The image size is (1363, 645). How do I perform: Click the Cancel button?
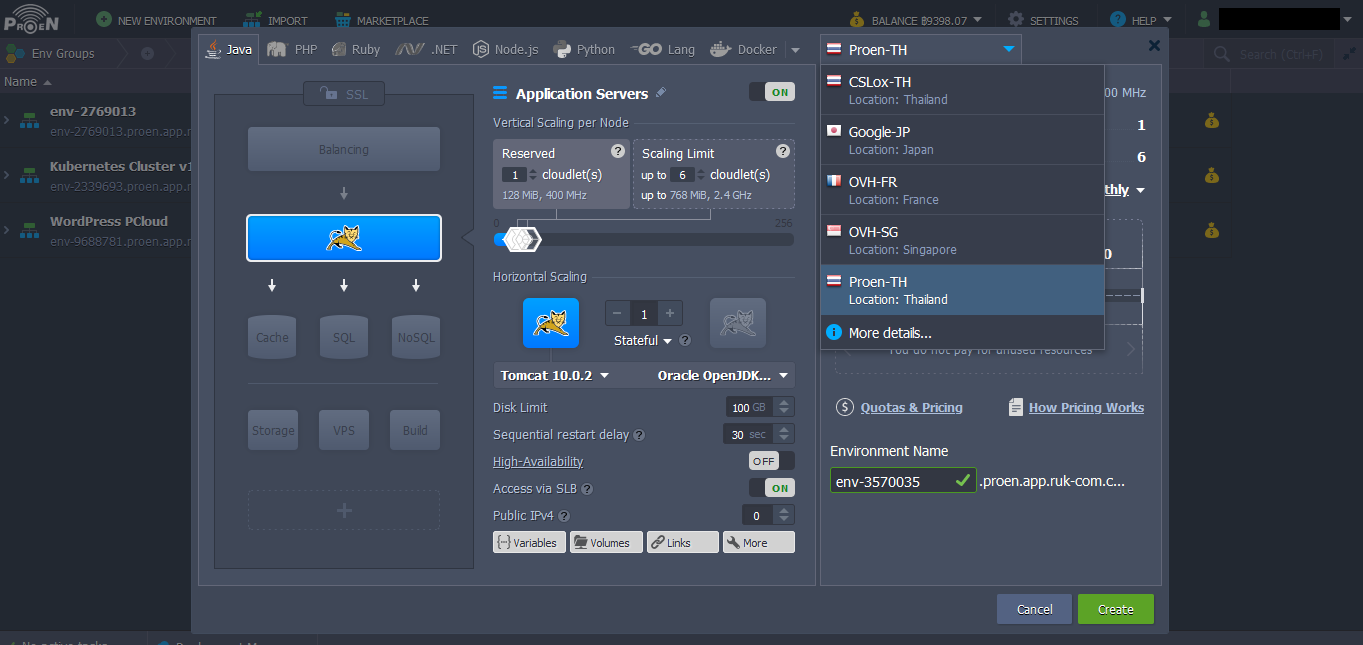pos(1034,609)
